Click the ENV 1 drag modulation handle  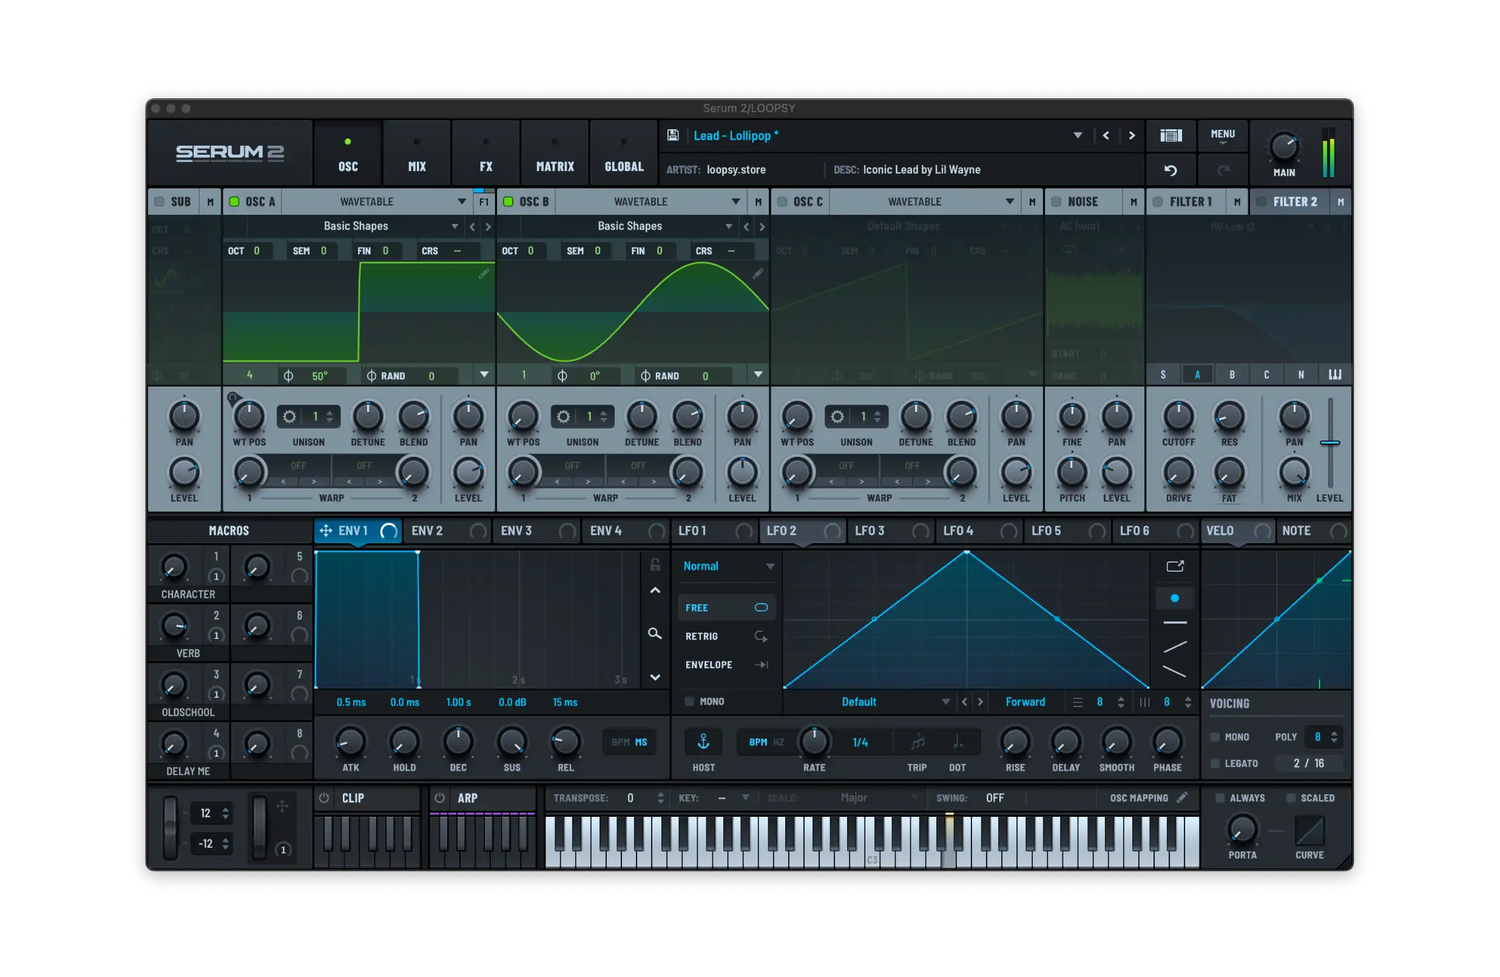tap(326, 531)
